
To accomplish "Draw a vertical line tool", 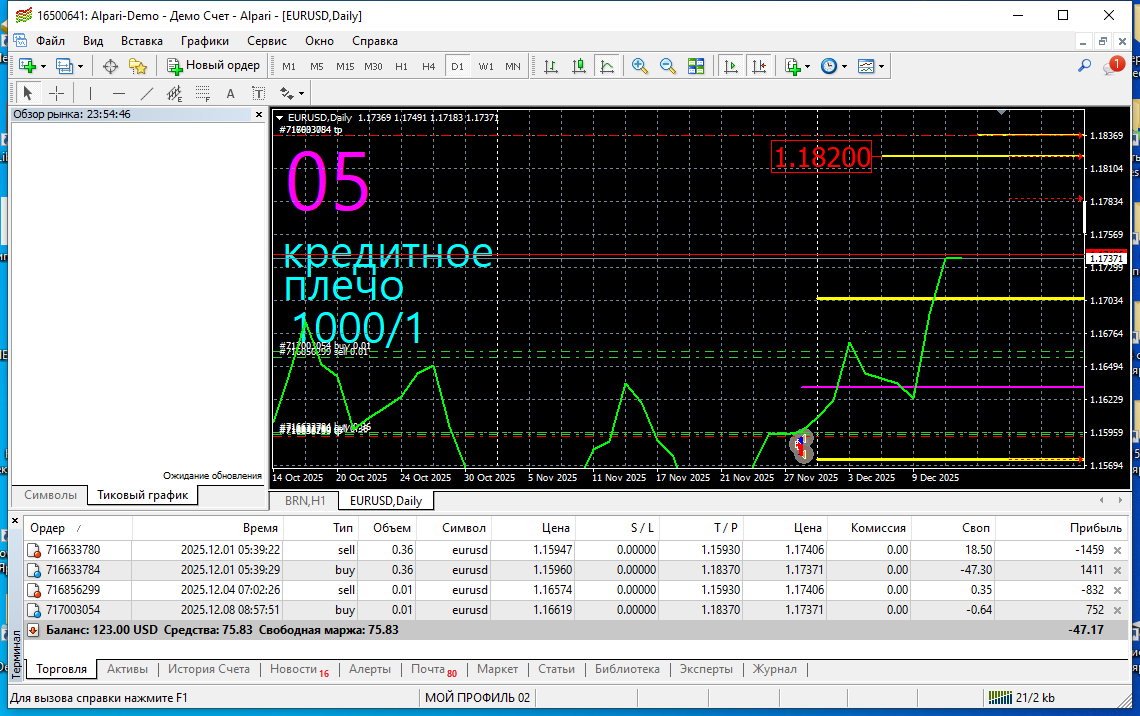I will [91, 94].
